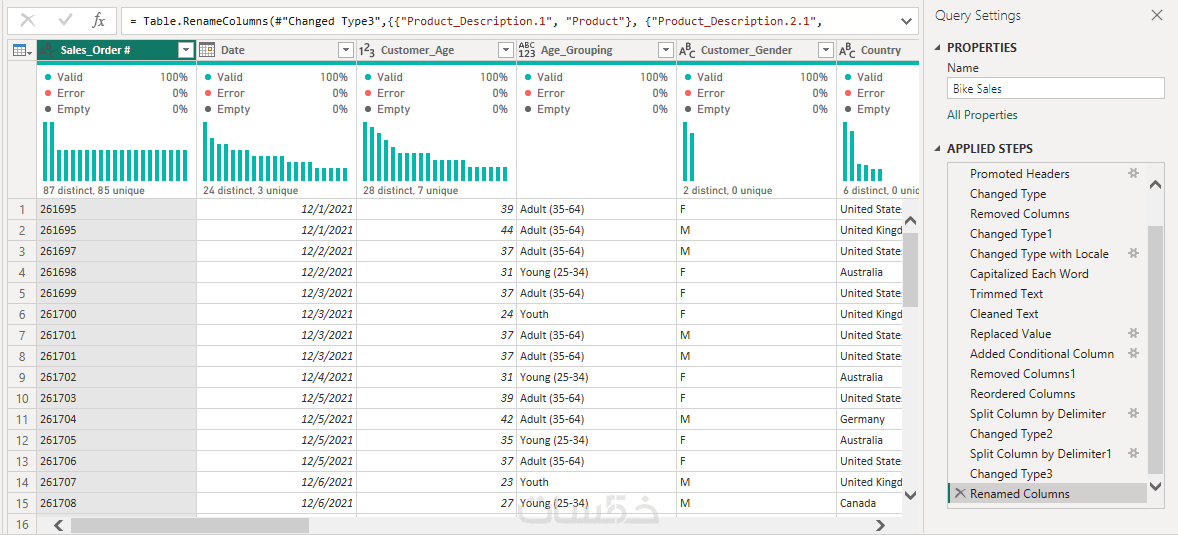This screenshot has height=535, width=1178.
Task: Expand the formula bar with chevron
Action: pyautogui.click(x=906, y=20)
